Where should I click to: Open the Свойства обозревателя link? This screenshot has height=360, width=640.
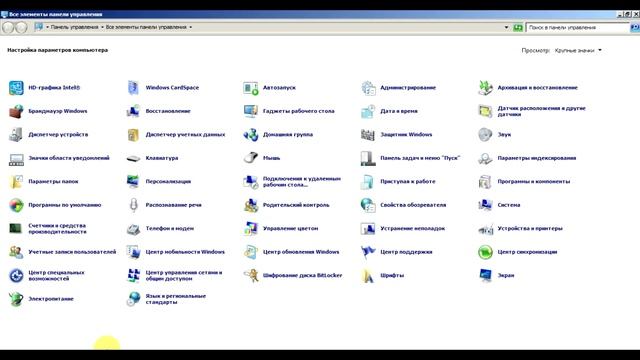click(x=413, y=205)
